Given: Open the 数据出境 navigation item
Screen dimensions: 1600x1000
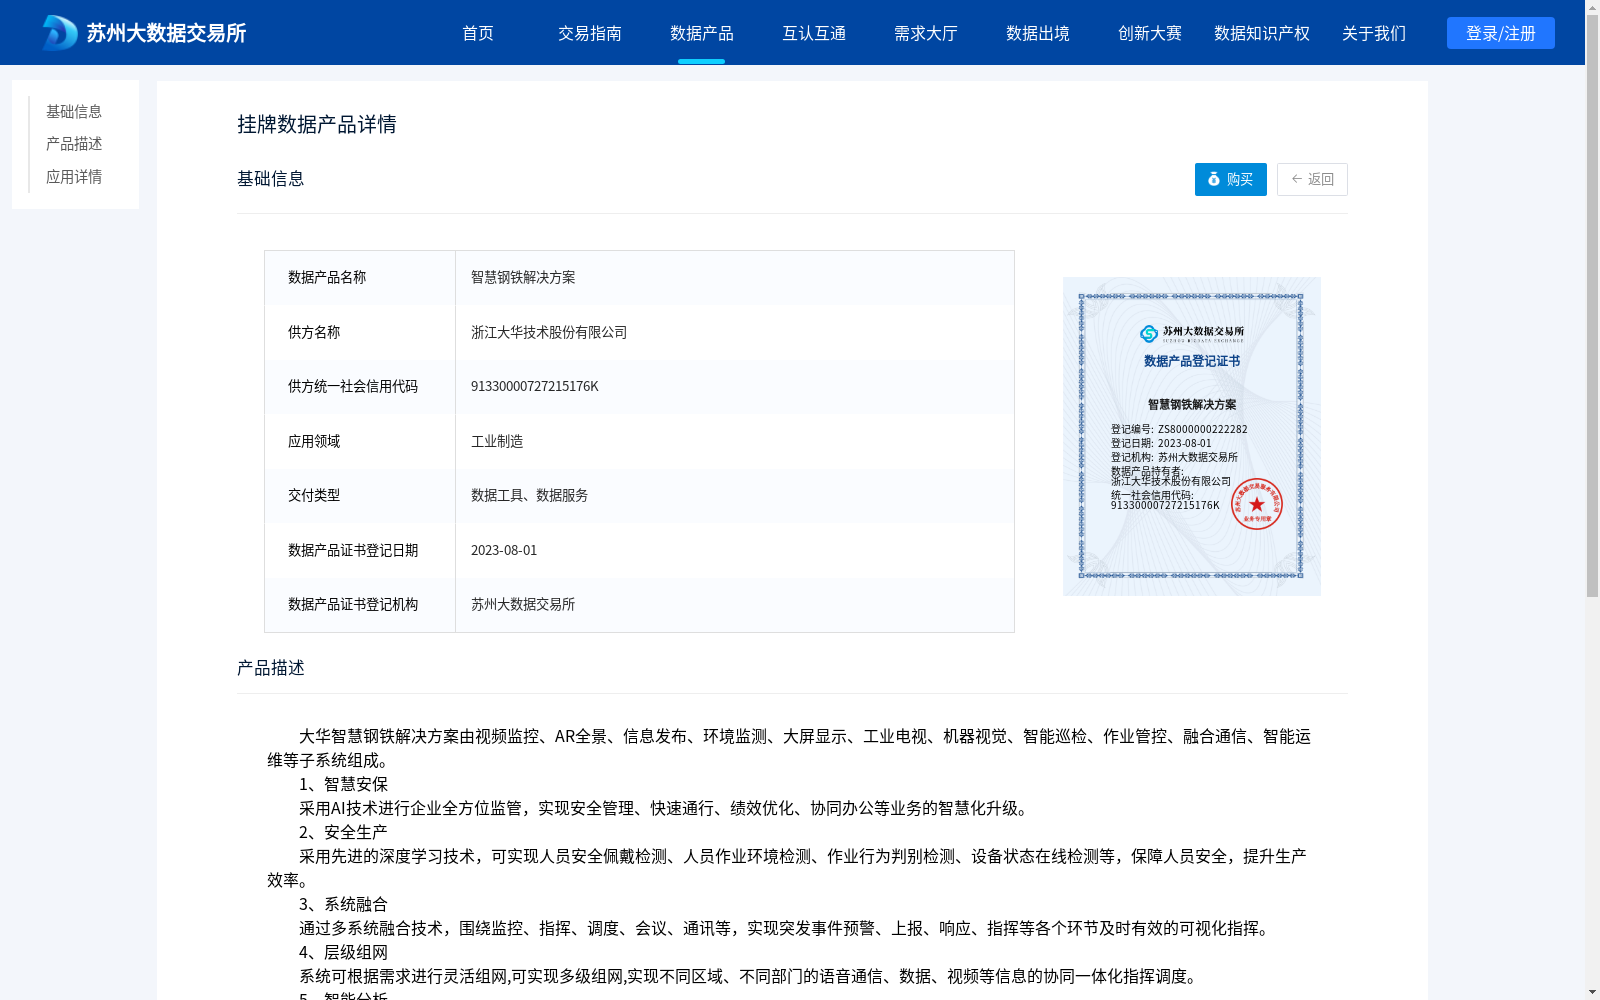Looking at the screenshot, I should click(1038, 33).
